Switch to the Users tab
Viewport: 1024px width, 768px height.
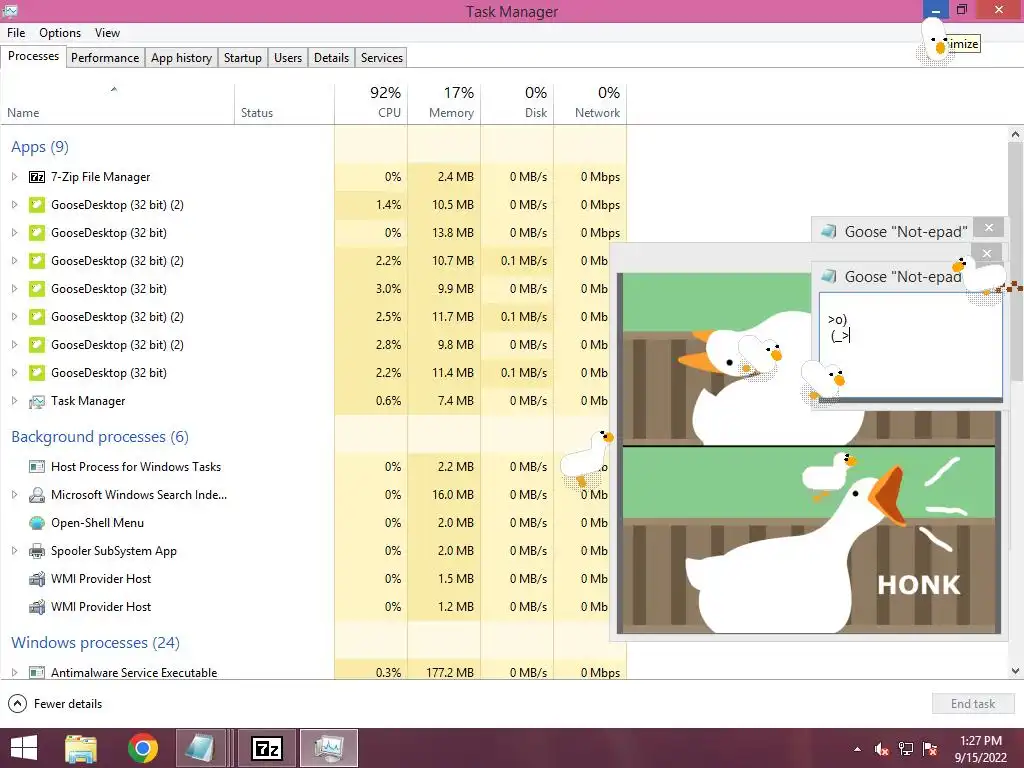(288, 57)
